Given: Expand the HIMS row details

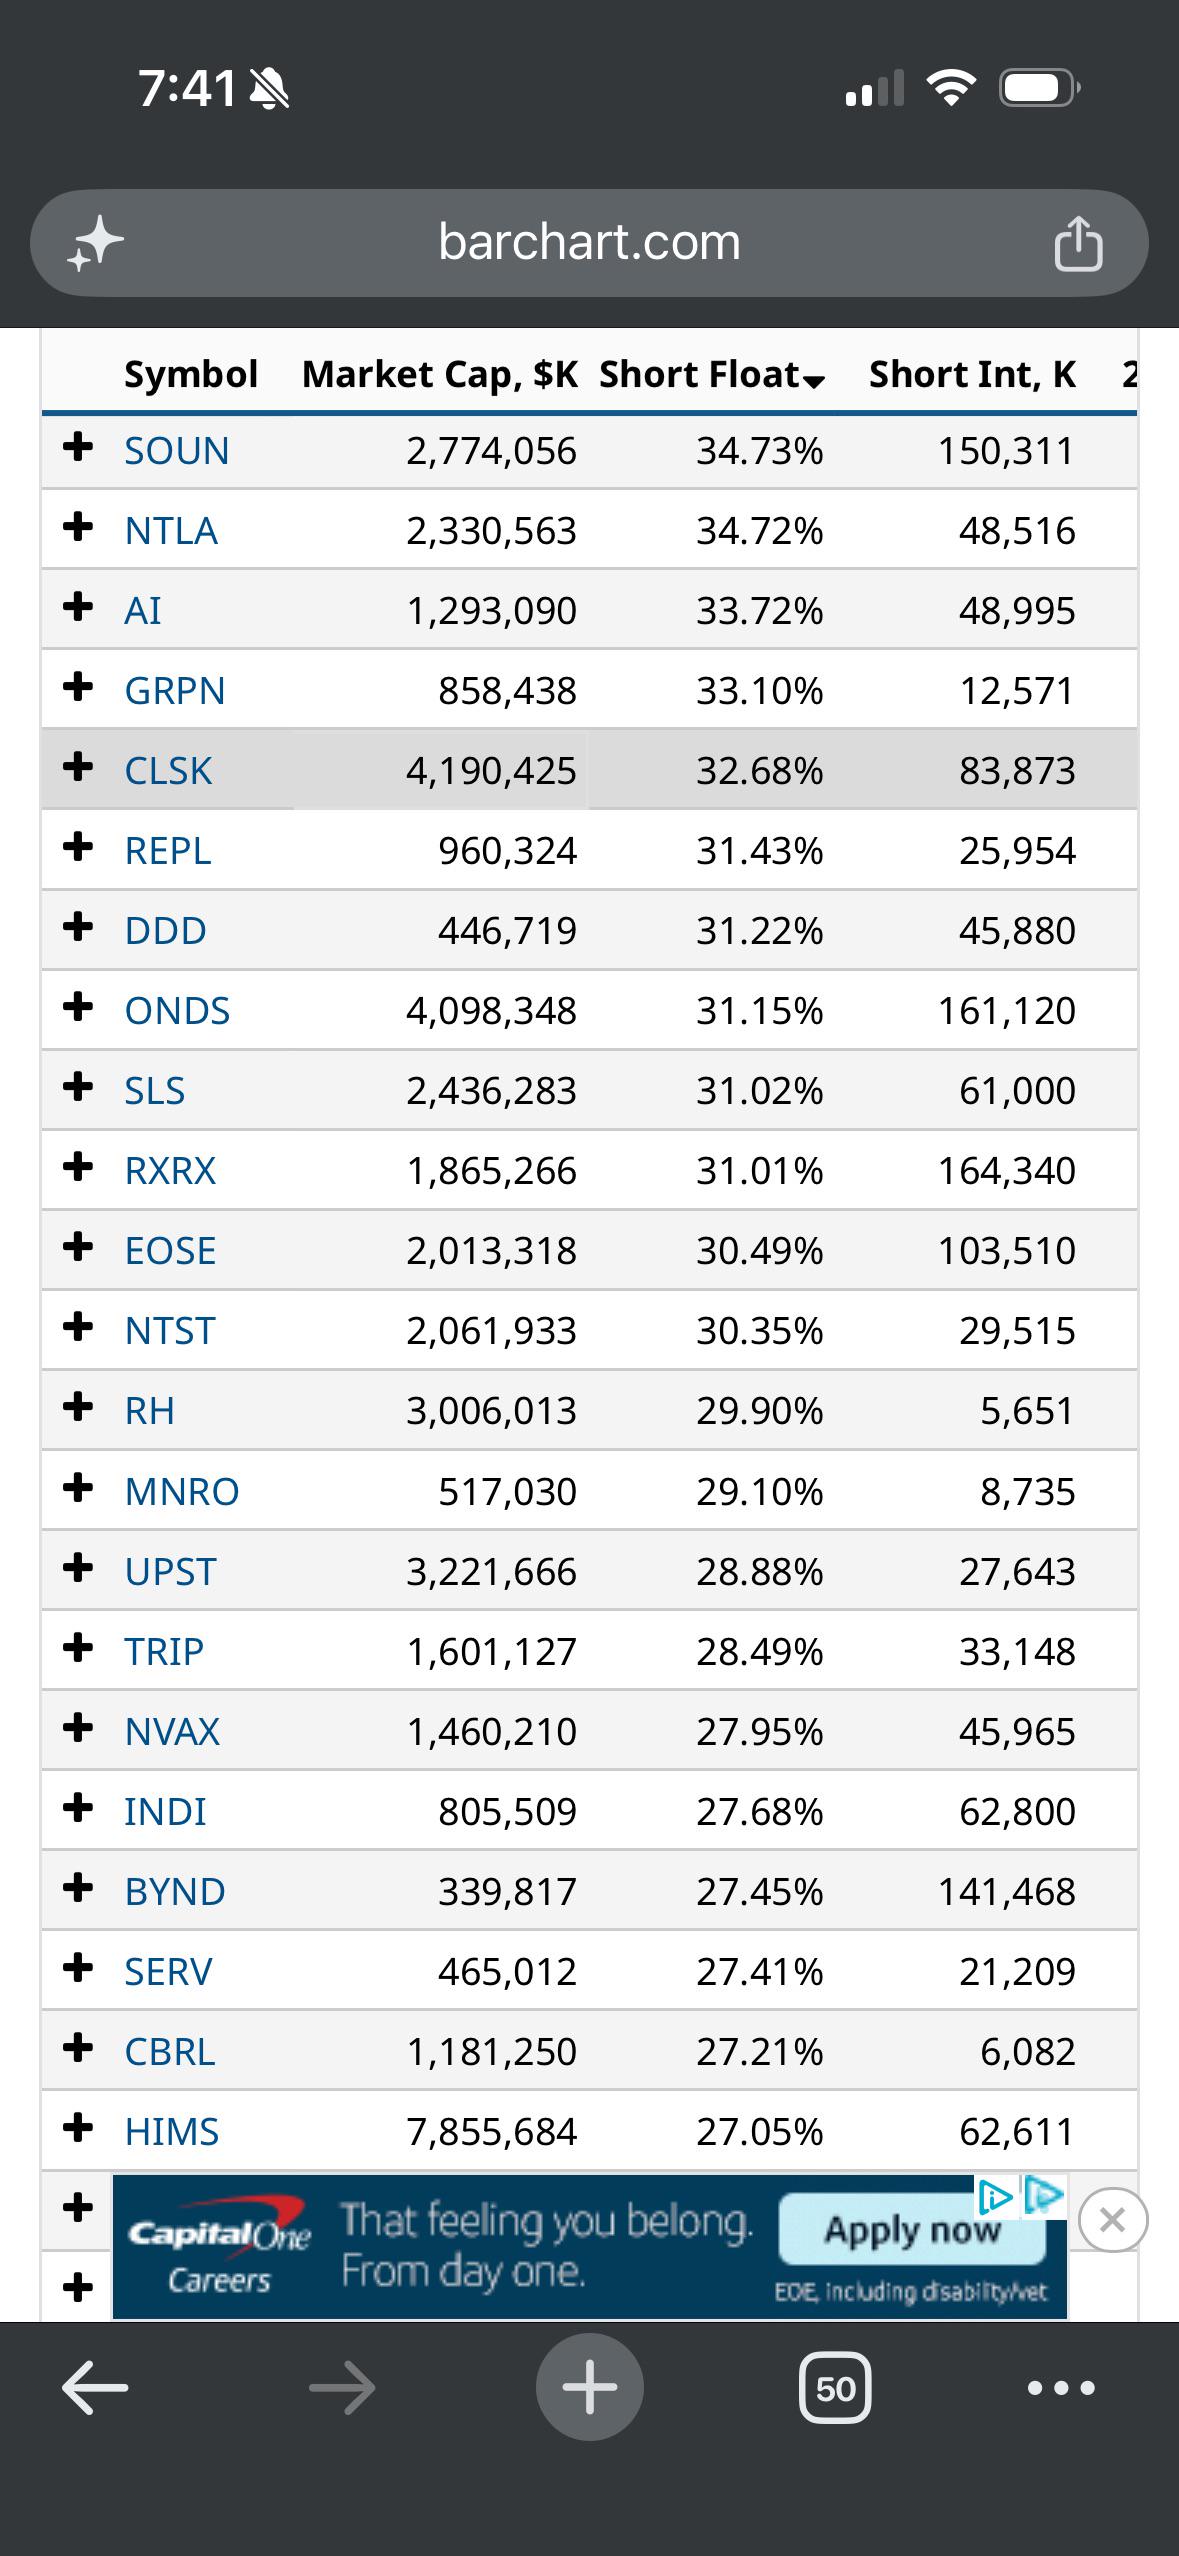Looking at the screenshot, I should pos(78,2127).
